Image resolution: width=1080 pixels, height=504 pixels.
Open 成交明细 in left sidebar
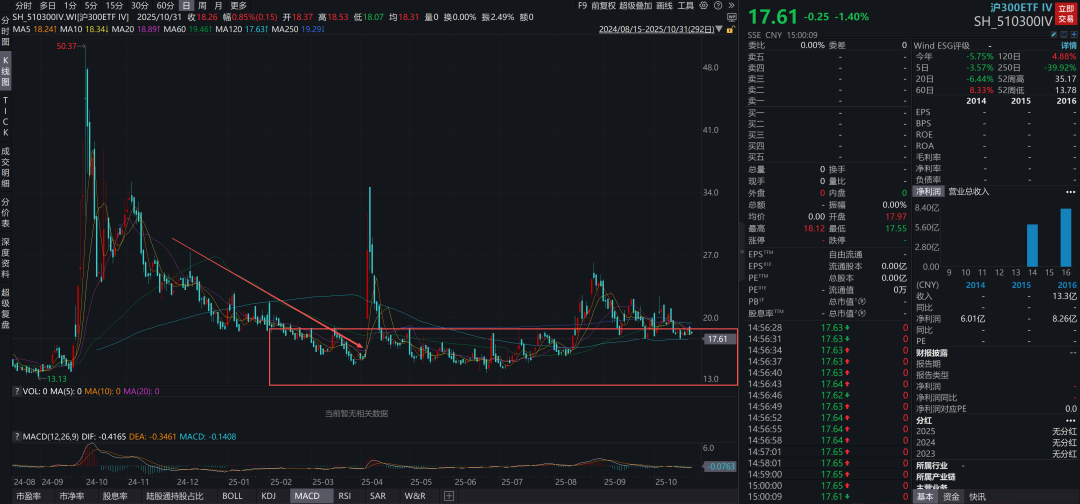click(6, 166)
